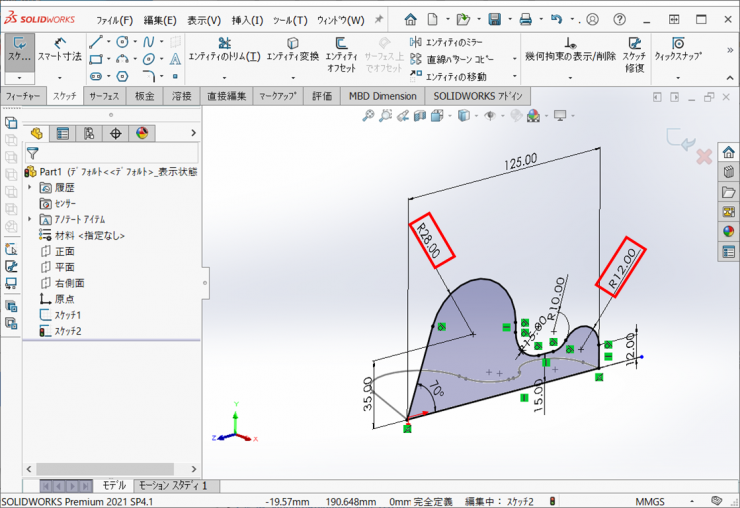Image resolution: width=740 pixels, height=508 pixels.
Task: Select the Smart Dimension tool
Action: click(59, 51)
